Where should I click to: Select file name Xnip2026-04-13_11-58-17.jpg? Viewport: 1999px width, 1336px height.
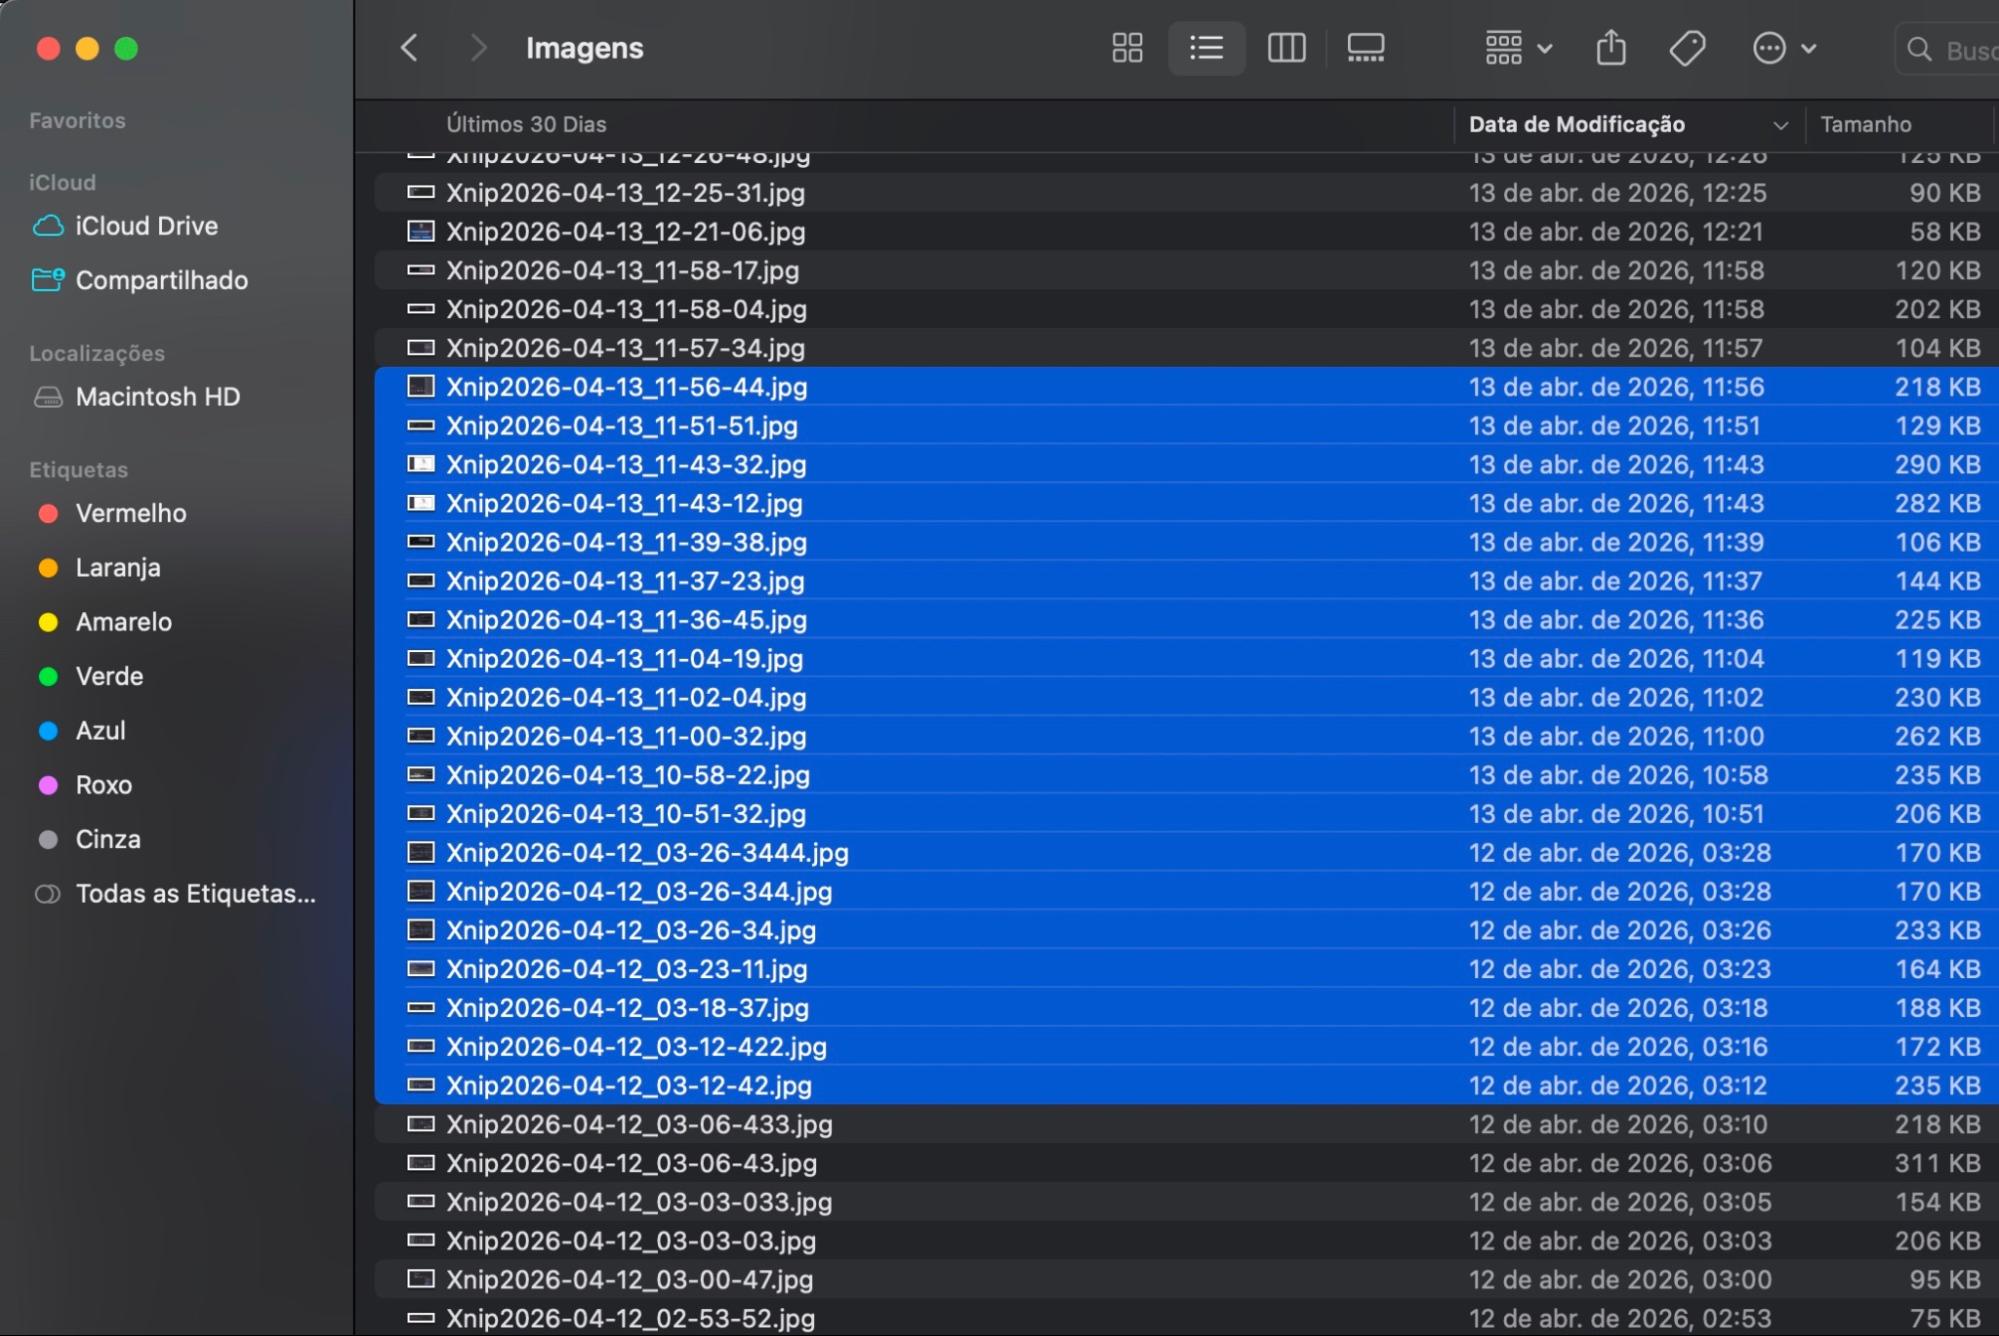click(622, 270)
